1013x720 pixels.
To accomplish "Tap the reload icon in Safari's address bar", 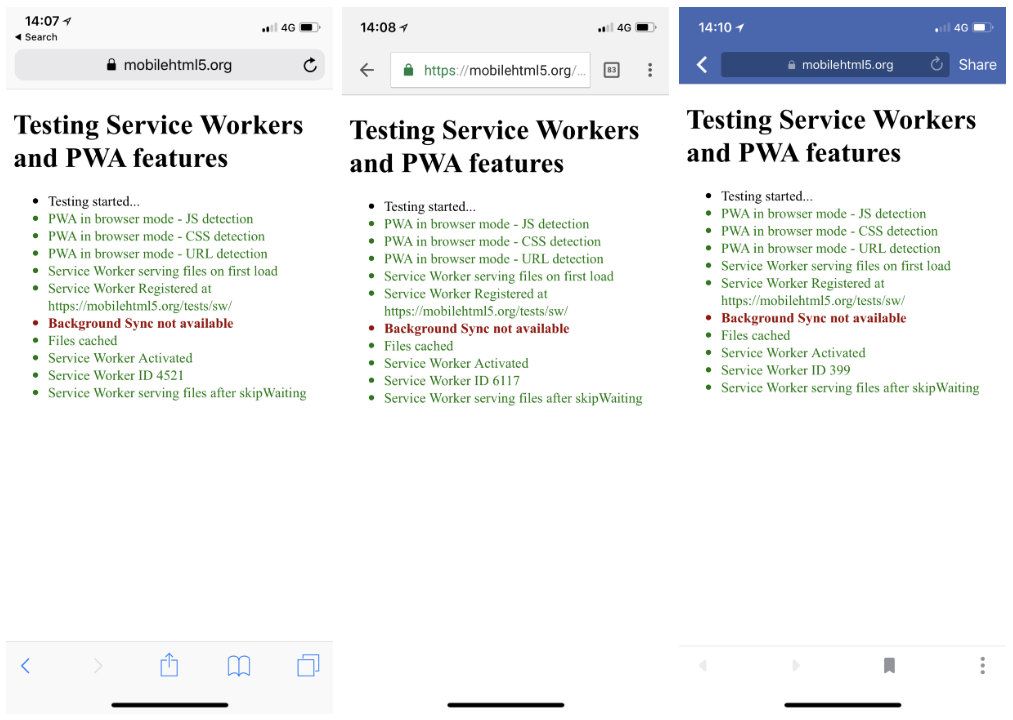I will tap(309, 65).
